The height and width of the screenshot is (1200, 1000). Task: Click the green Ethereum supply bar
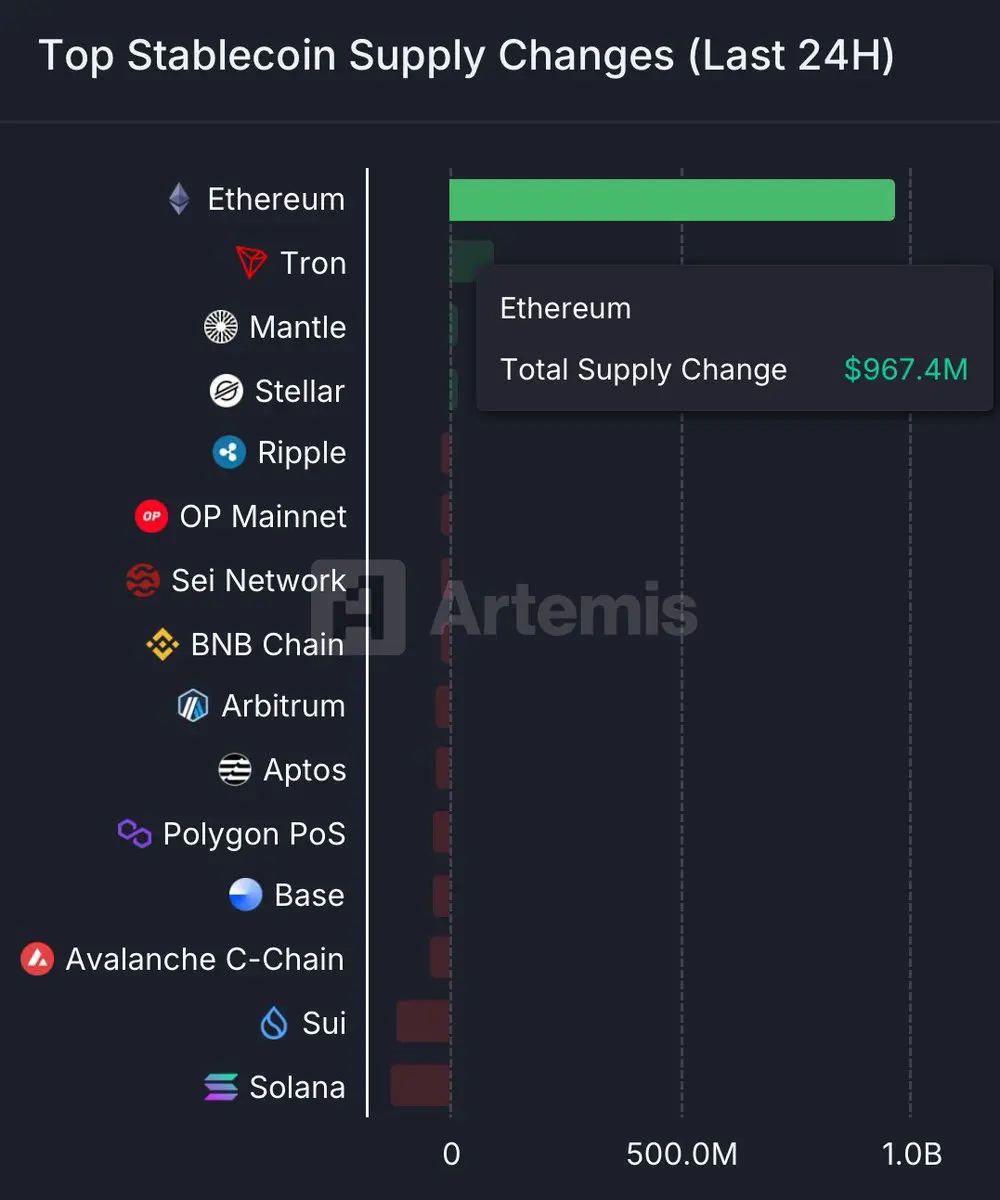click(672, 200)
